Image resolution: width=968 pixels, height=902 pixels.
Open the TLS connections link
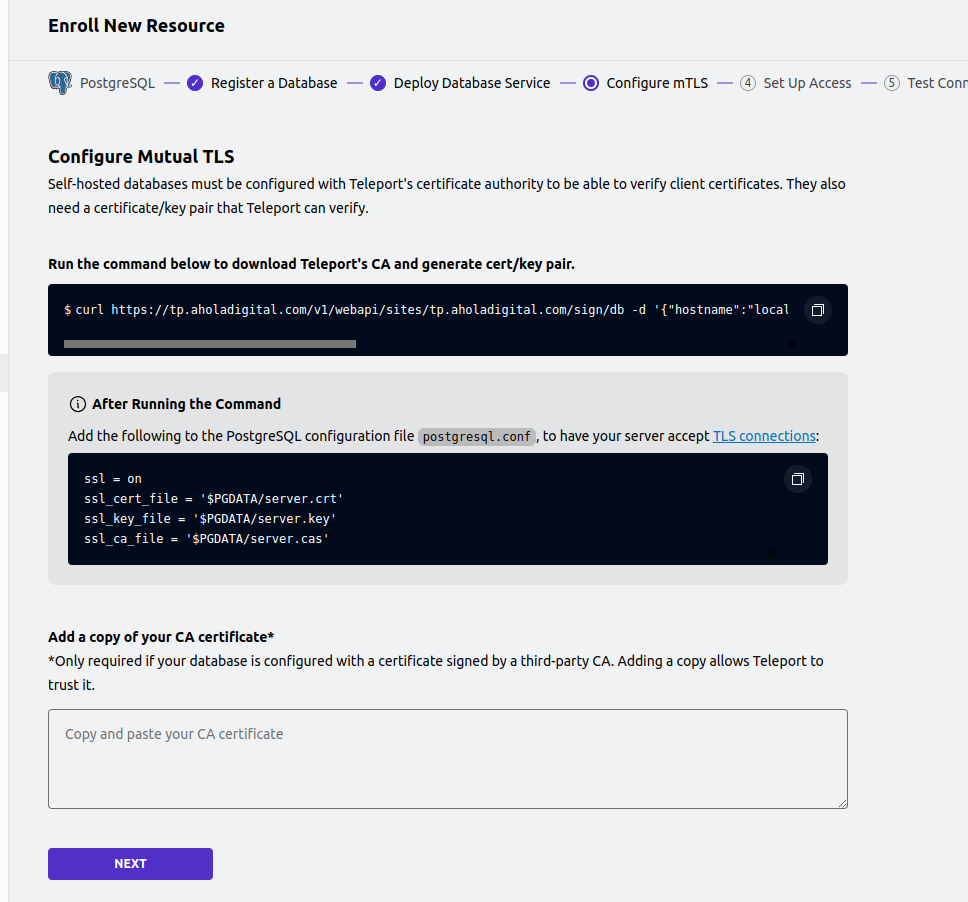coord(764,436)
